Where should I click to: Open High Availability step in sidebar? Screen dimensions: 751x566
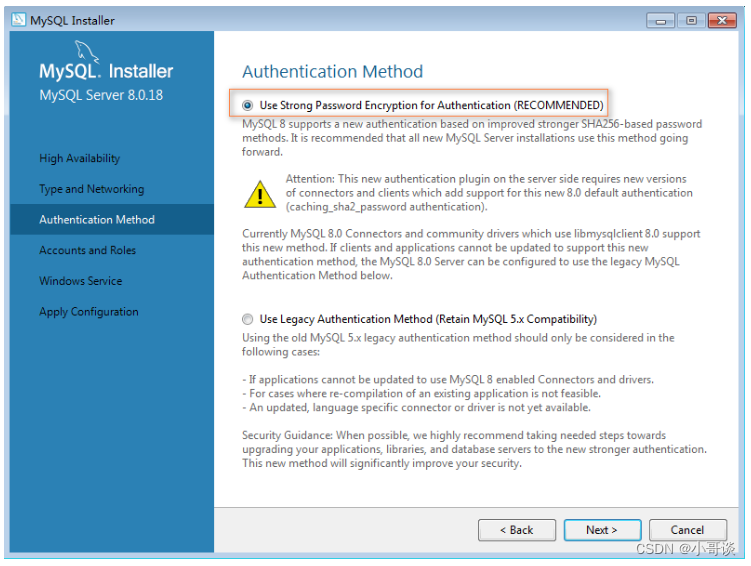[80, 158]
